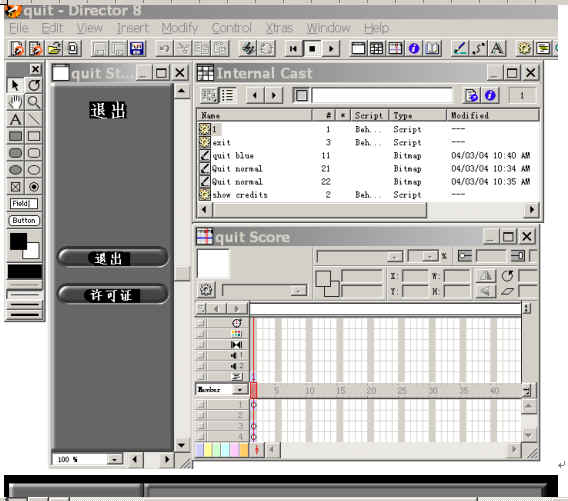The width and height of the screenshot is (568, 501).
Task: Open the Property Inspector toolbar icon
Action: coord(414,48)
